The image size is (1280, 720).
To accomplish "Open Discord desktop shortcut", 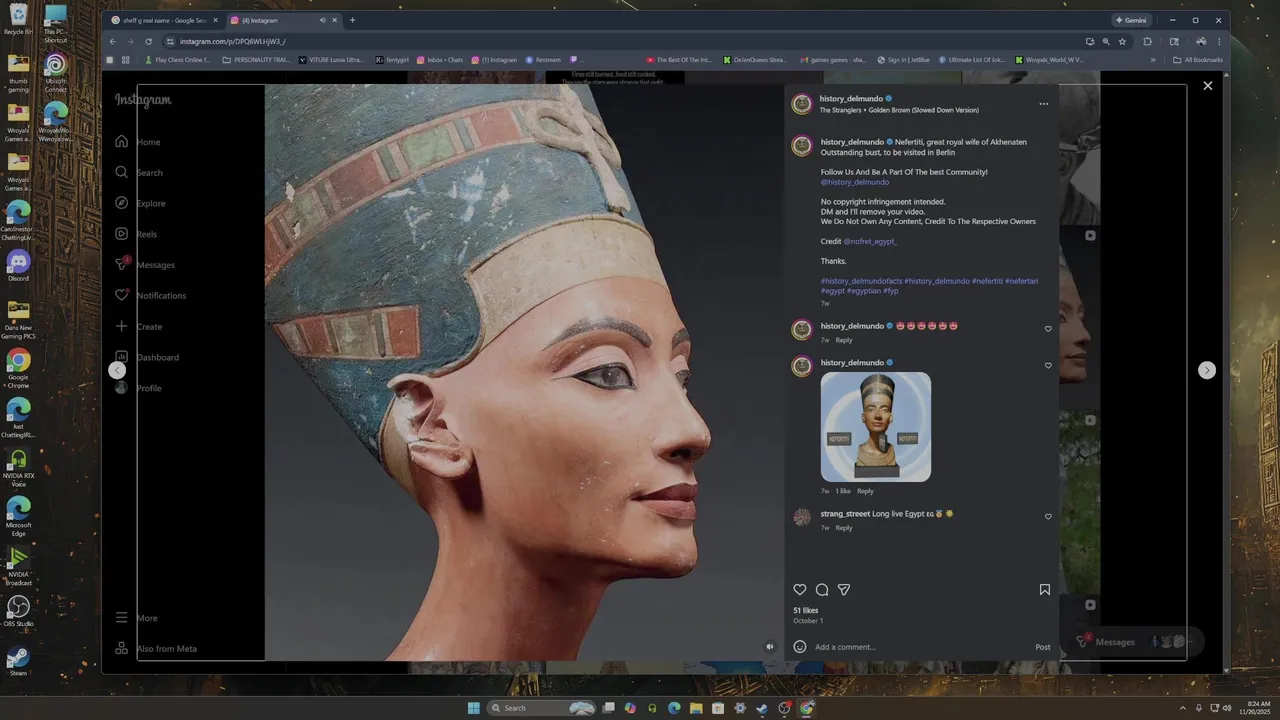I will tap(18, 265).
